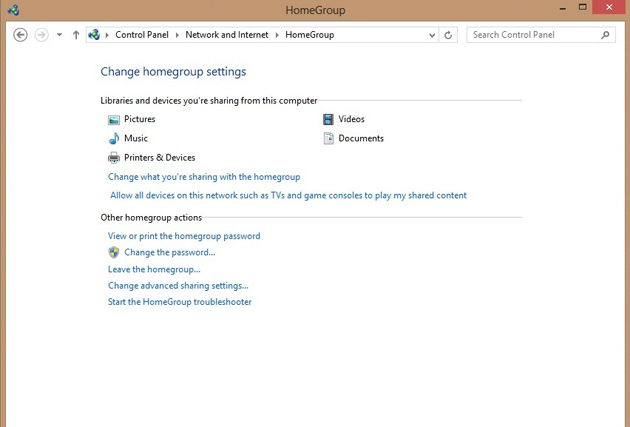This screenshot has height=427, width=630.
Task: Open View or print homegroup password
Action: [x=184, y=236]
